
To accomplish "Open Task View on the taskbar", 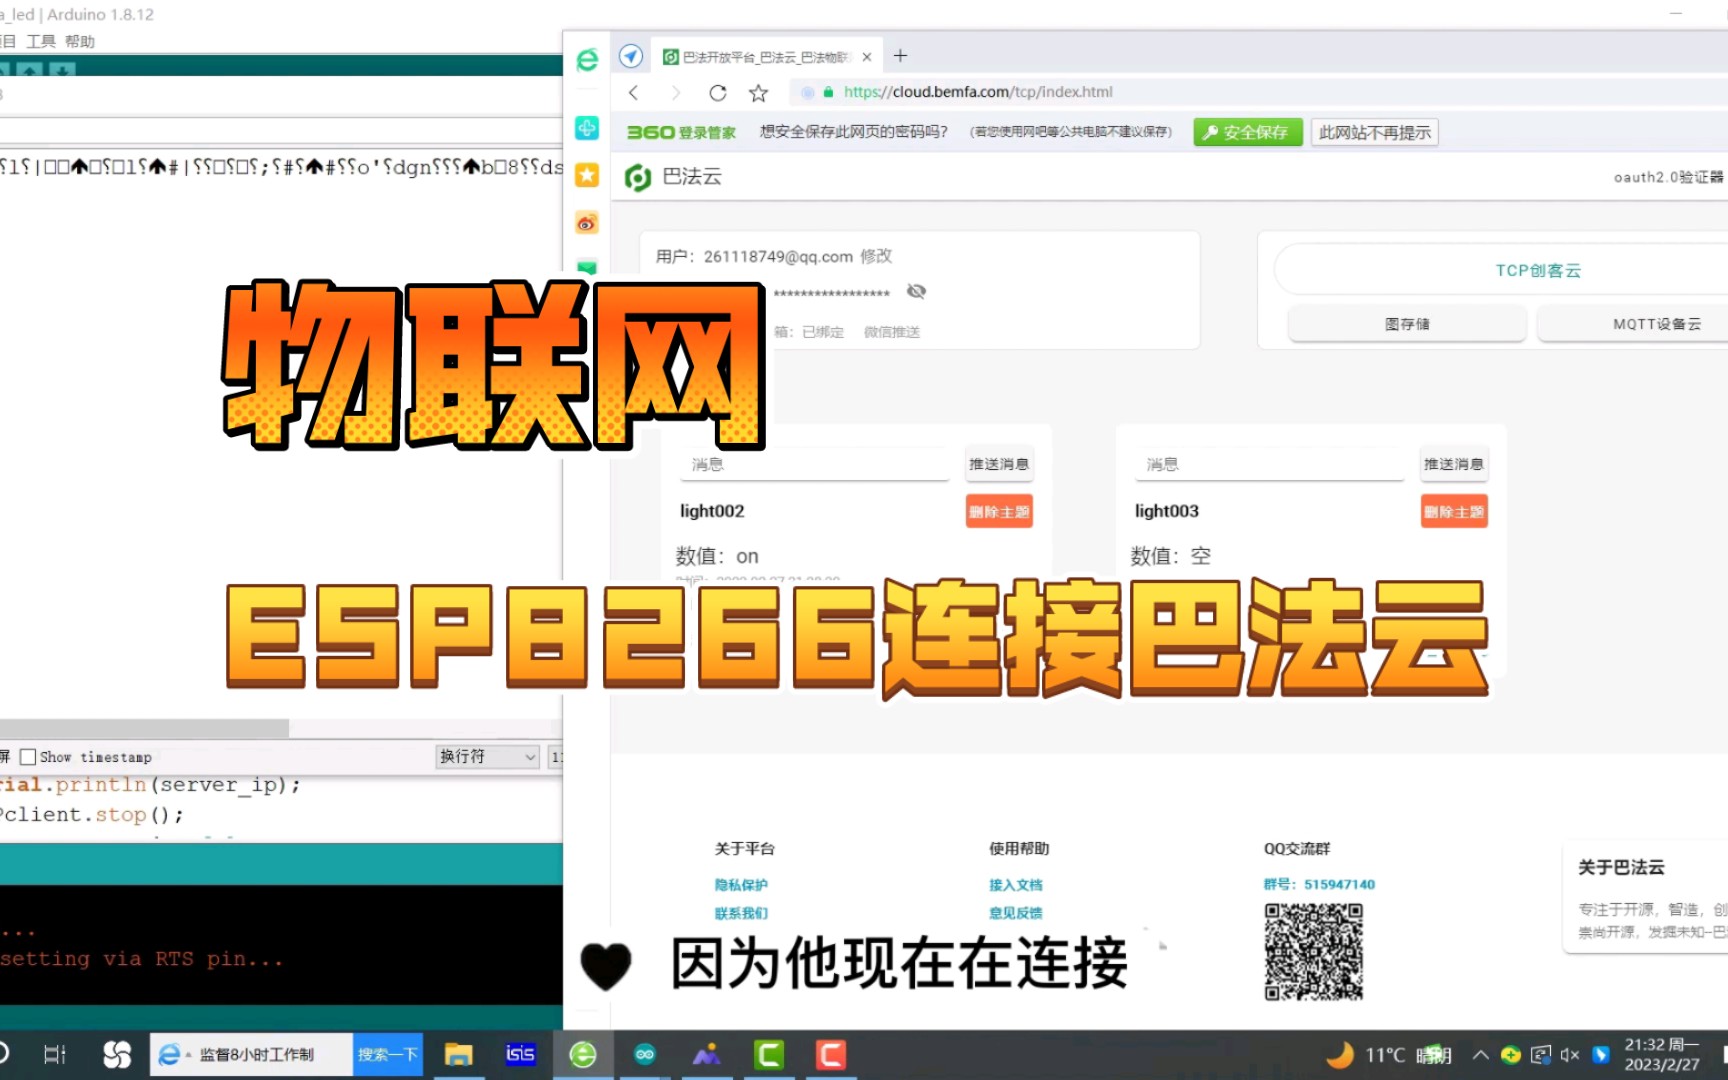I will 55,1054.
